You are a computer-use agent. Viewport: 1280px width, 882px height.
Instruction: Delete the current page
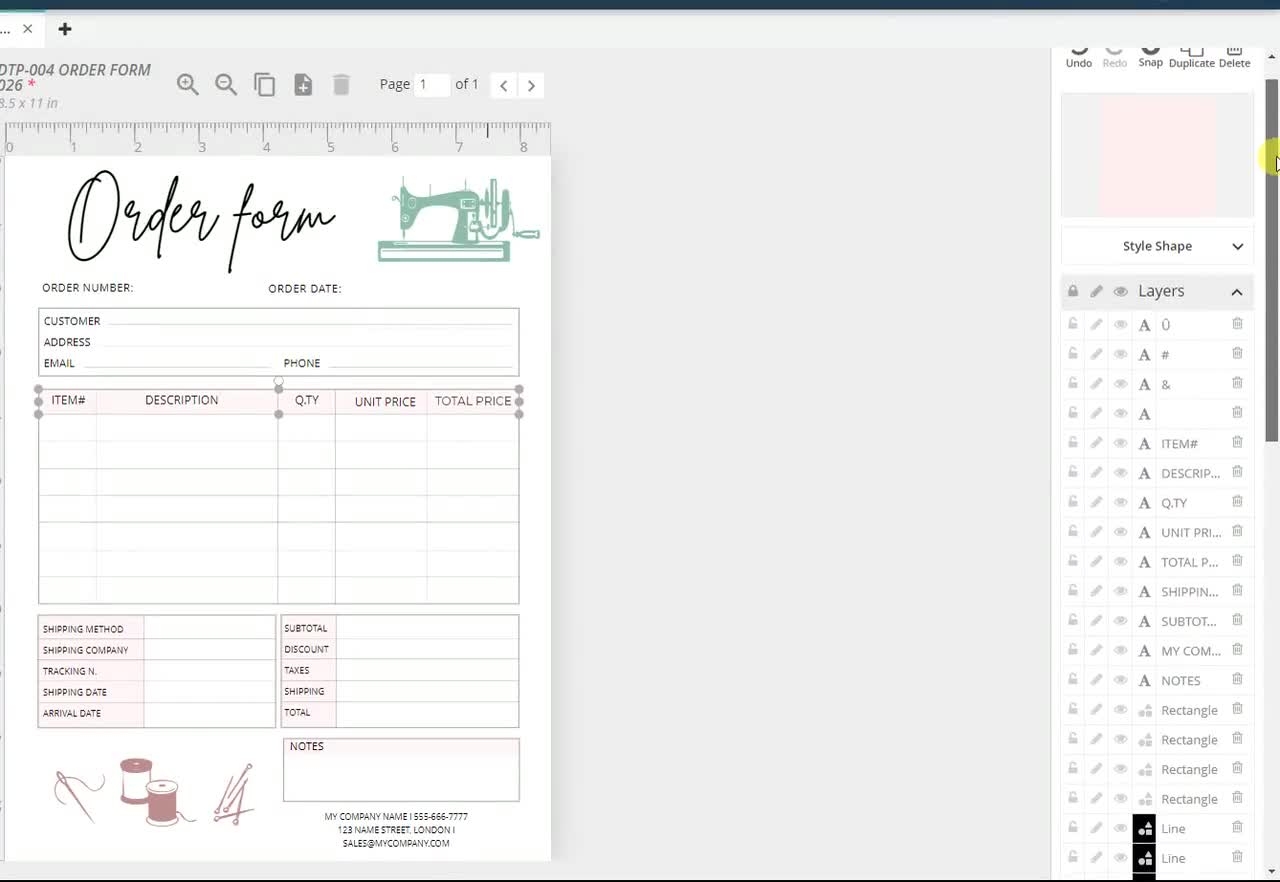click(341, 85)
